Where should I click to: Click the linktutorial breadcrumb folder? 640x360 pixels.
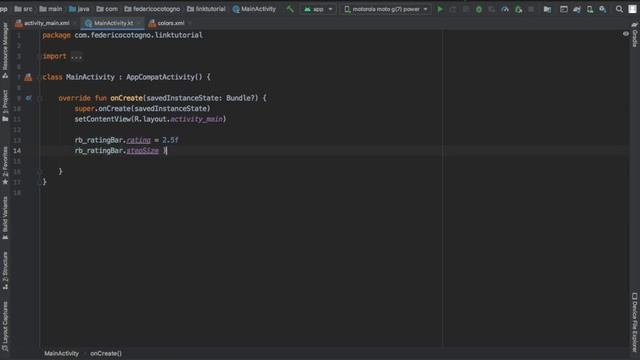point(206,9)
